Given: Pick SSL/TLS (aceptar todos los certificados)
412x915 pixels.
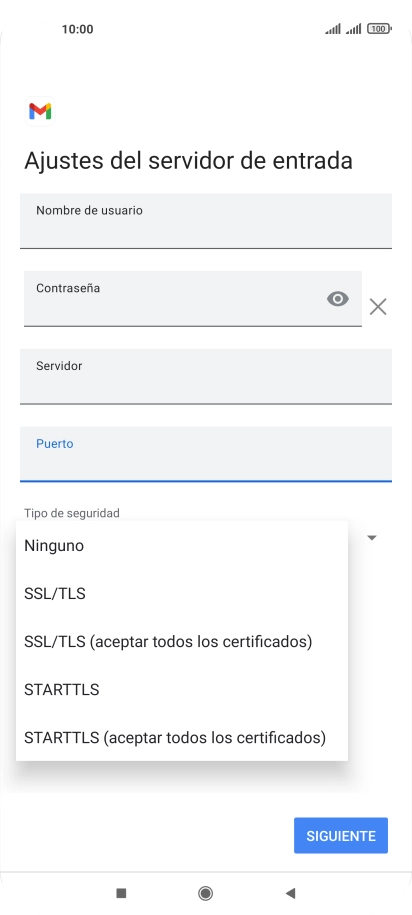Looking at the screenshot, I should [x=182, y=641].
